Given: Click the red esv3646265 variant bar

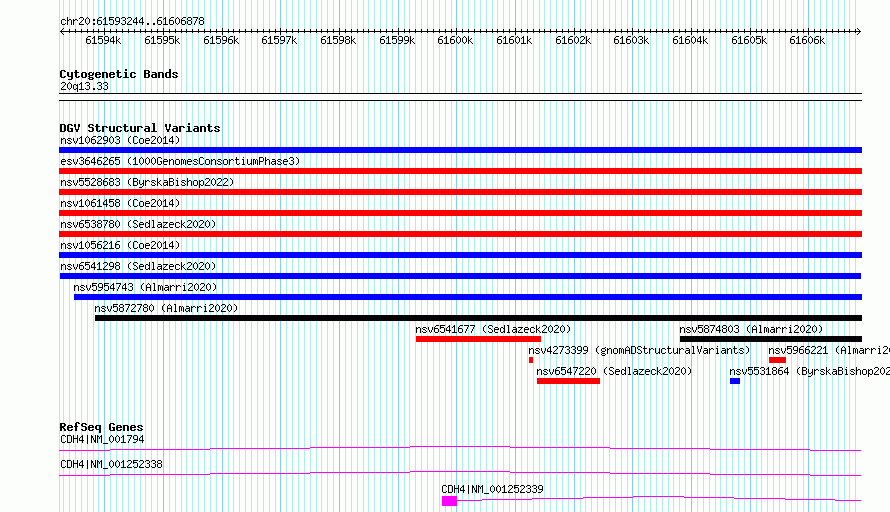Looking at the screenshot, I should click(x=460, y=171).
